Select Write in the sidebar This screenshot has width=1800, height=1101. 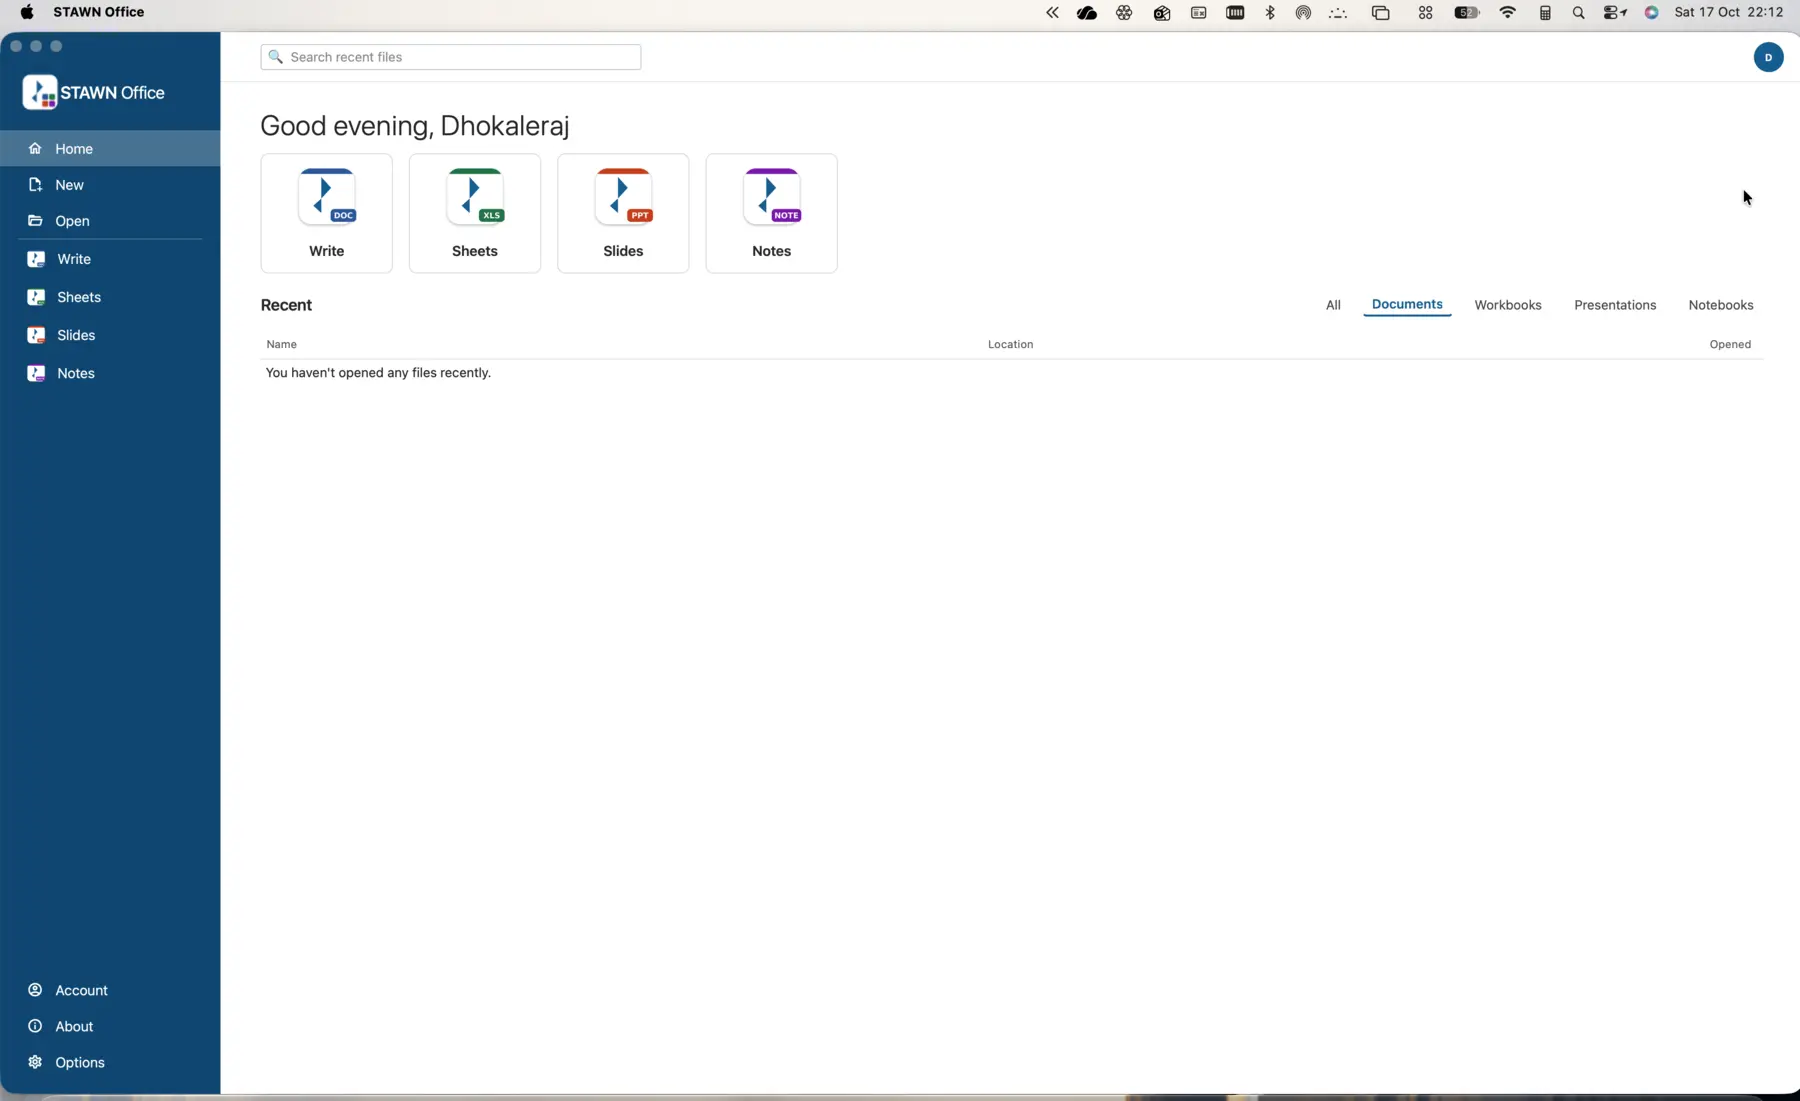click(x=110, y=259)
